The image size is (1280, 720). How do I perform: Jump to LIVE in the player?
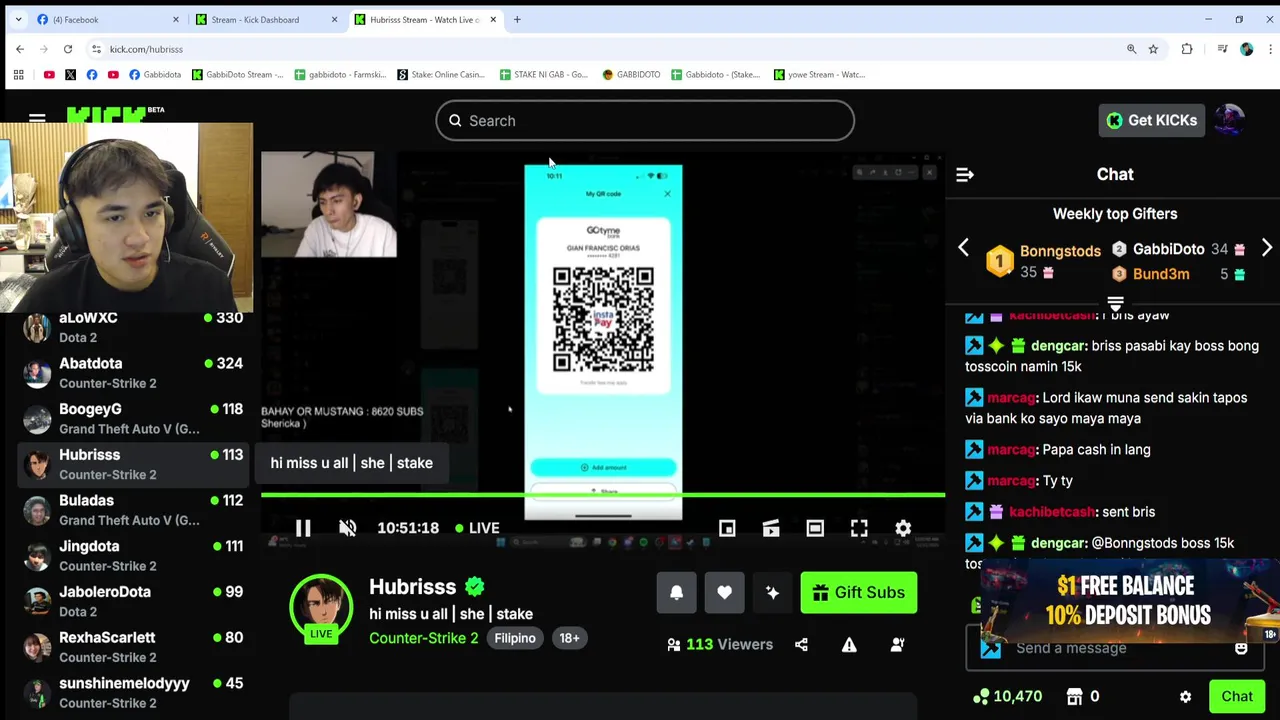(x=477, y=528)
